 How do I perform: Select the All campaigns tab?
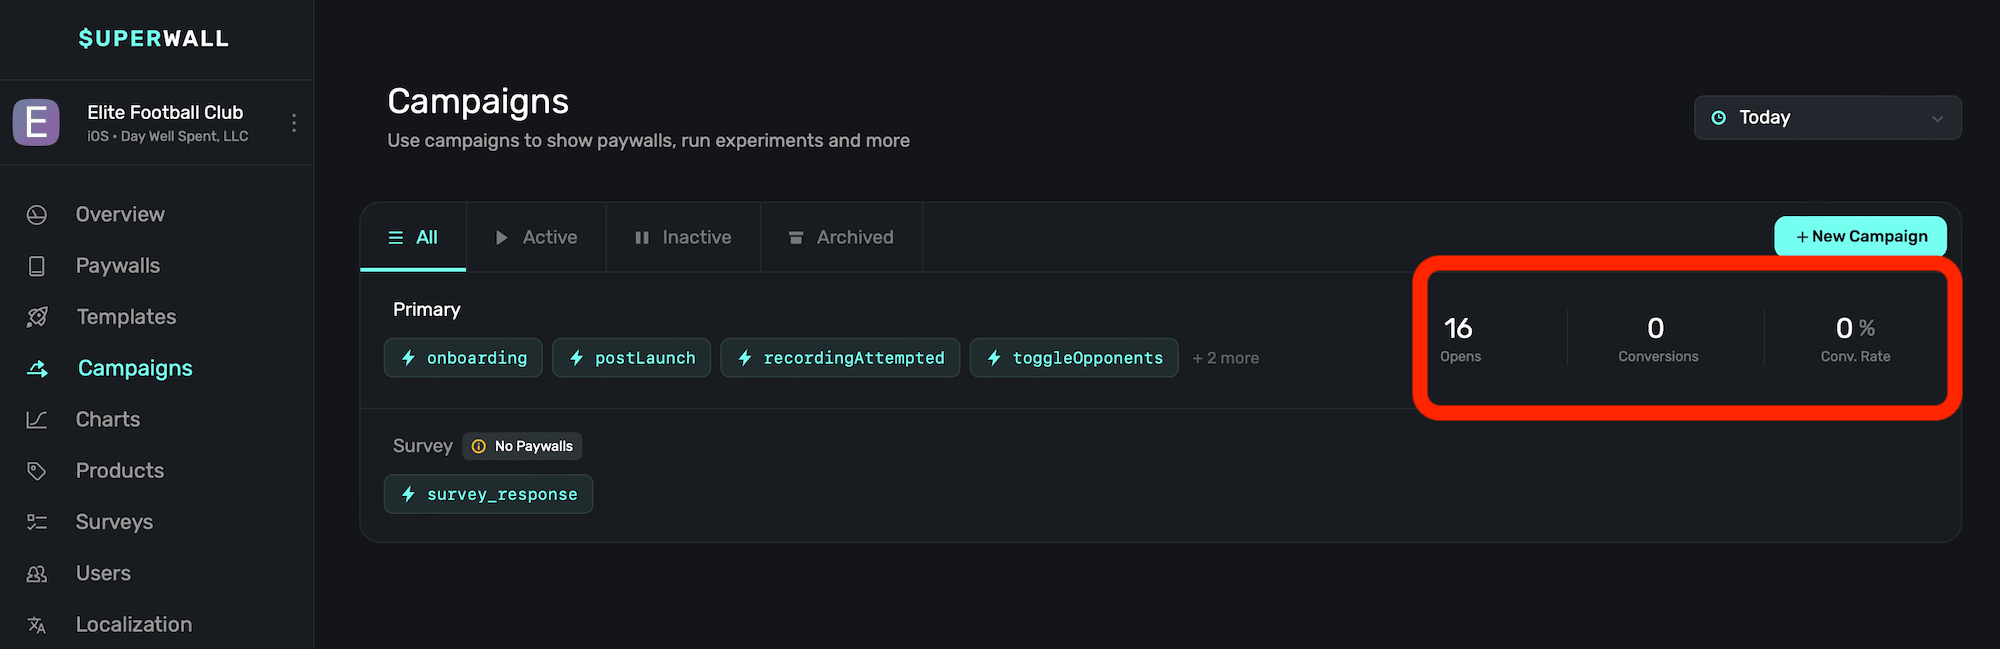[x=413, y=238]
